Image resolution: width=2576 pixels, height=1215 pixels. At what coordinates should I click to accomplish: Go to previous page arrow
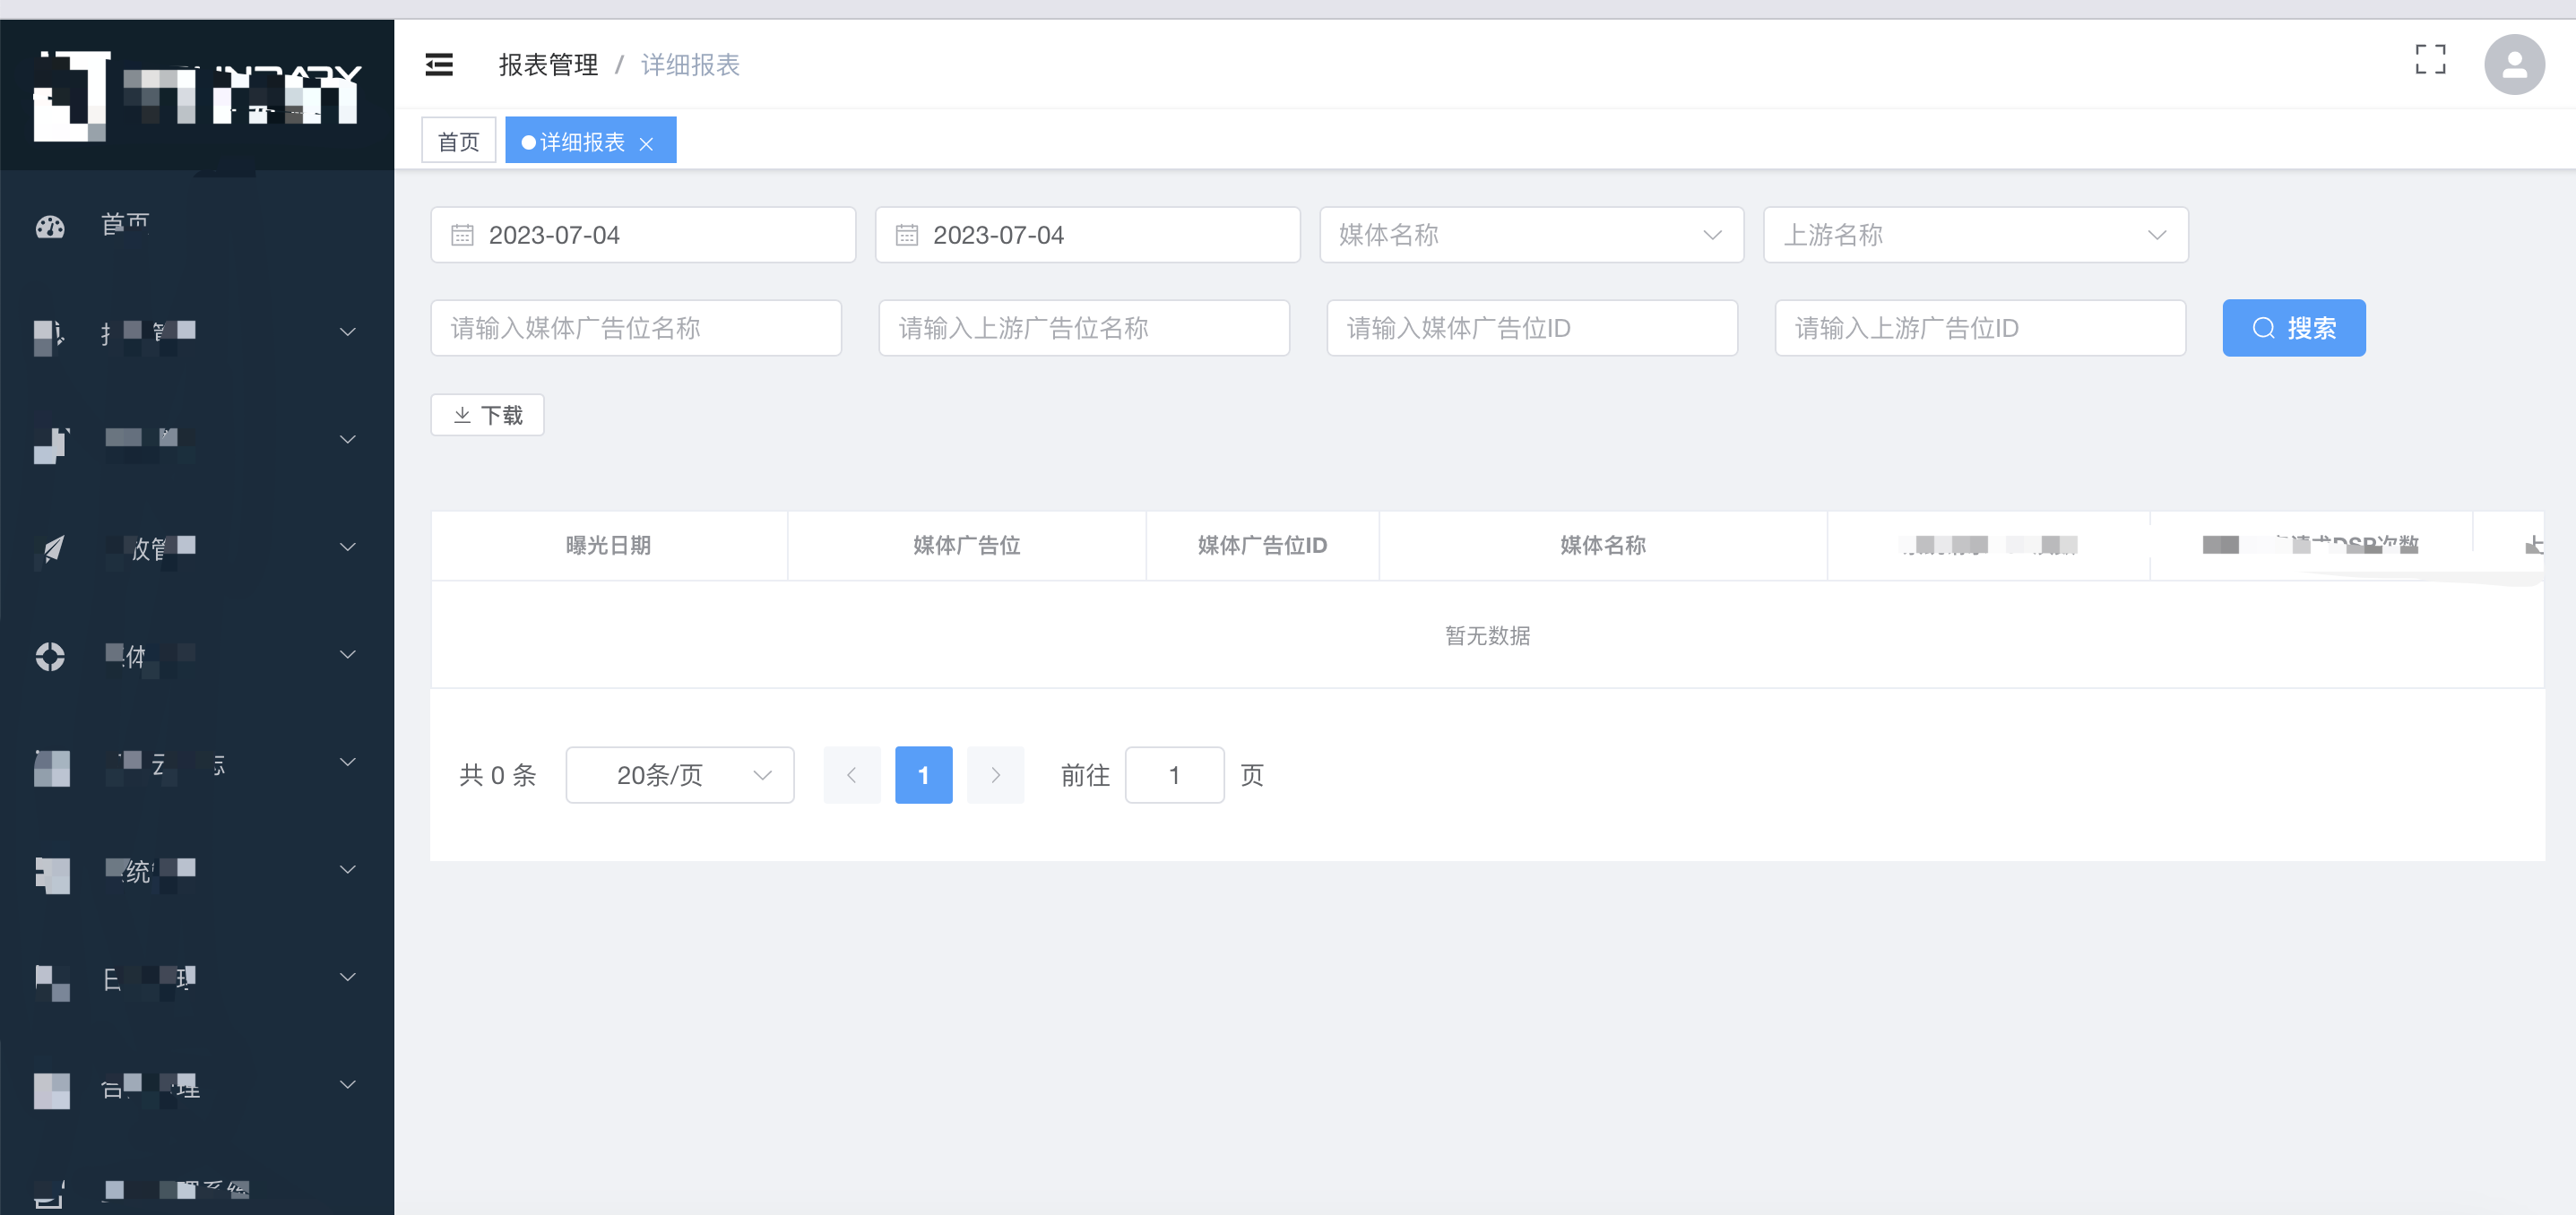tap(852, 775)
